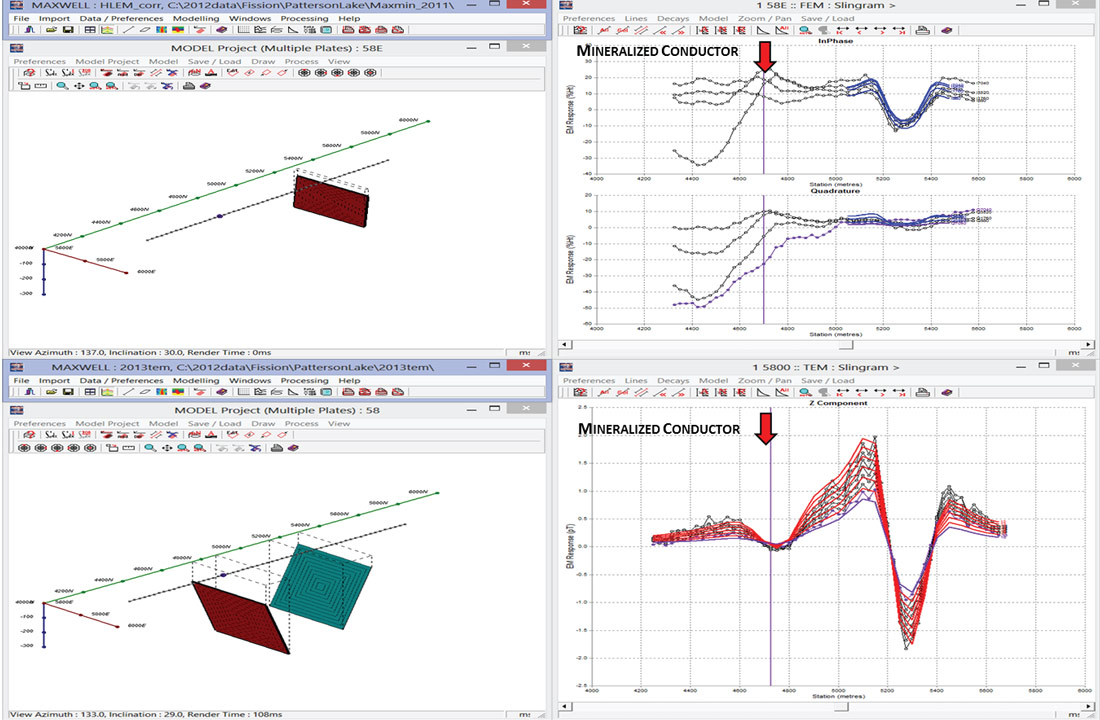1100x720 pixels.
Task: Click title '1 5800 :: TEM : Slingram >'
Action: pos(826,367)
